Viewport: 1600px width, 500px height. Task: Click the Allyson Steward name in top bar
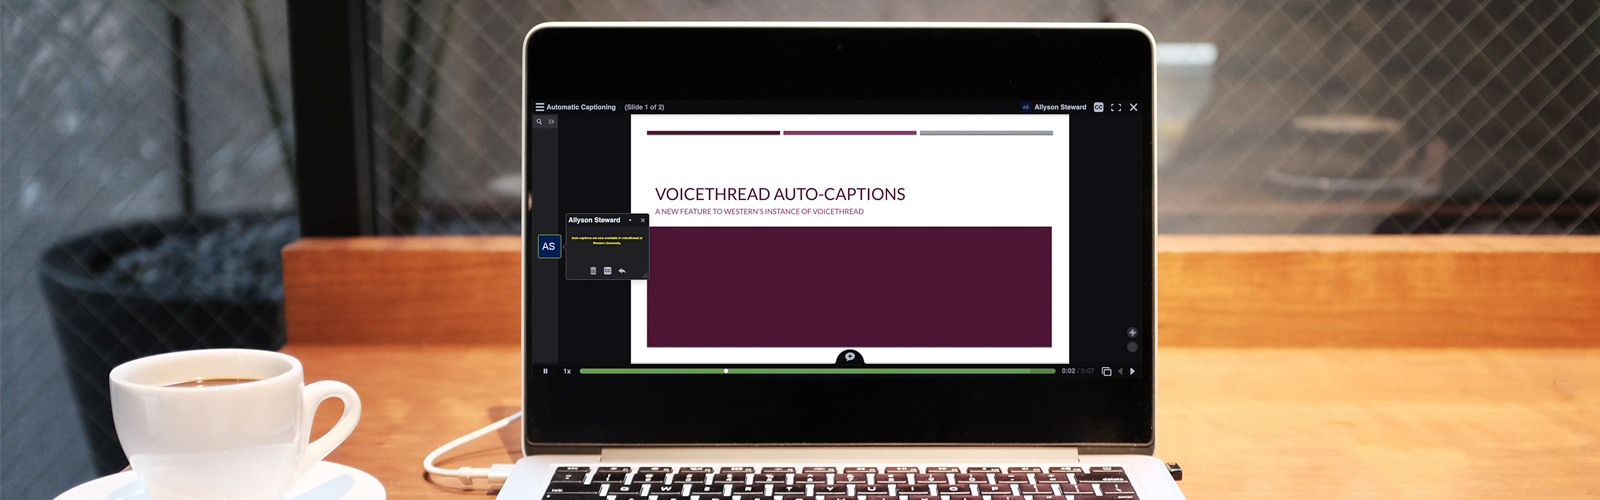pos(1060,107)
